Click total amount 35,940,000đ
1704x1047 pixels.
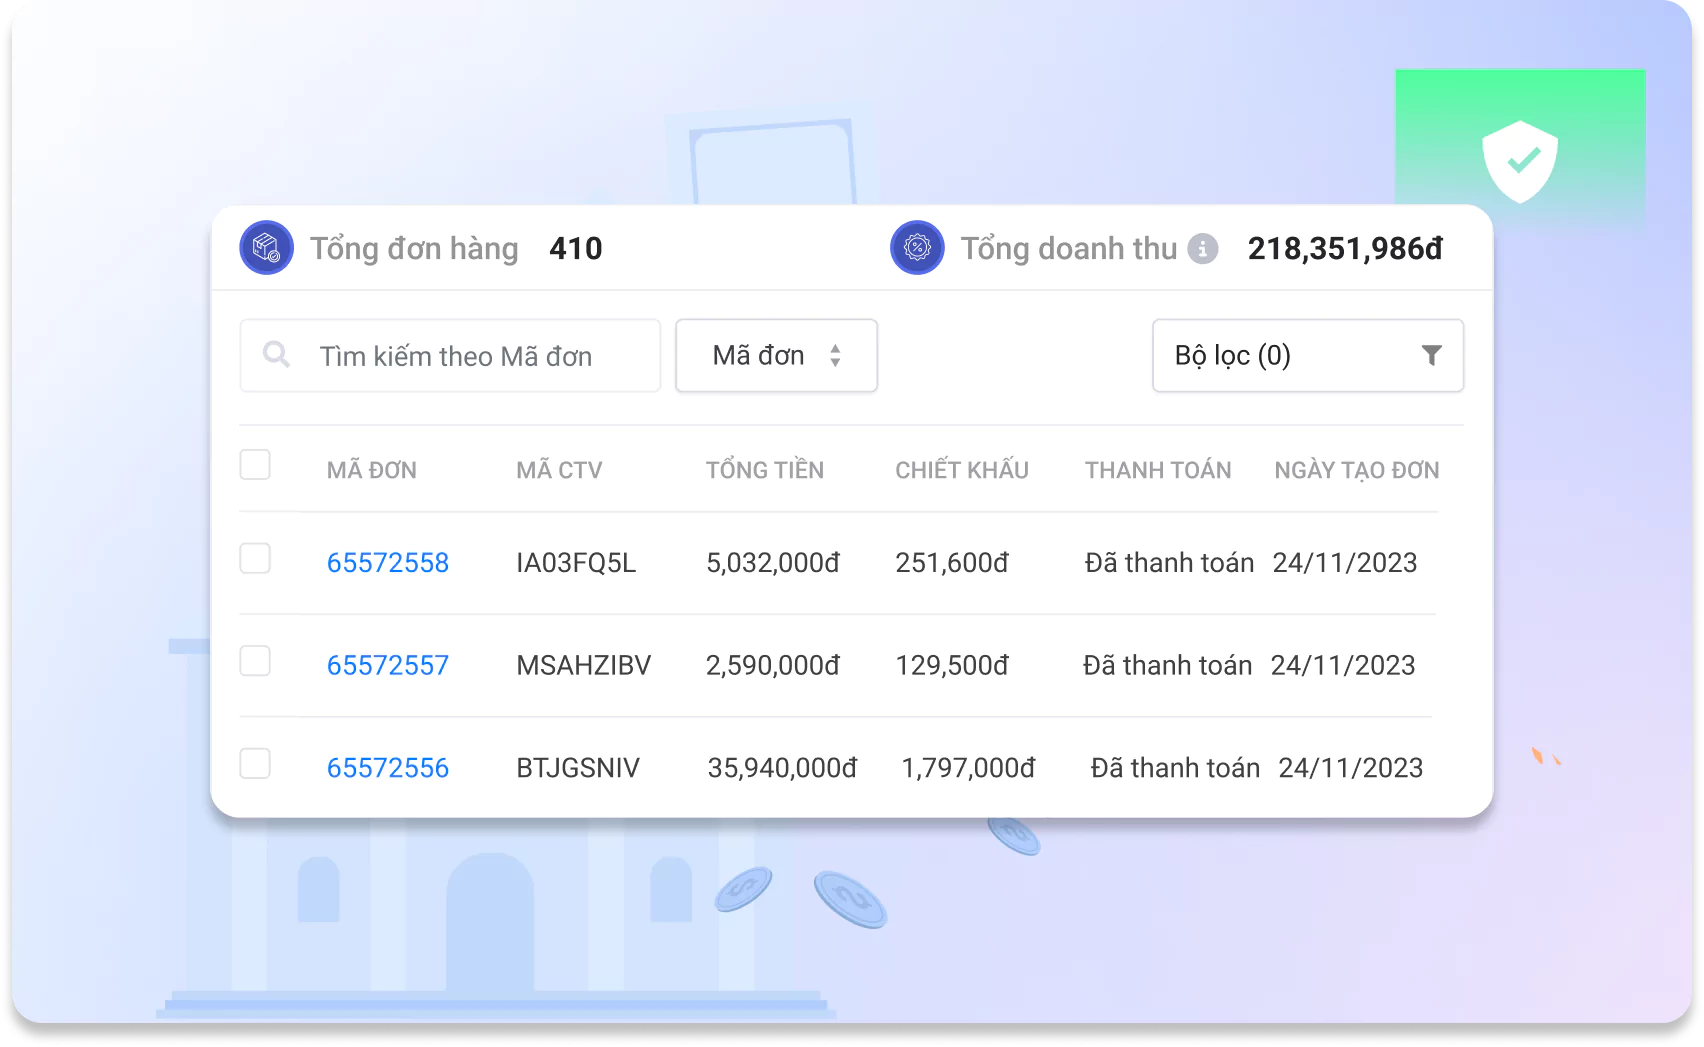[783, 768]
